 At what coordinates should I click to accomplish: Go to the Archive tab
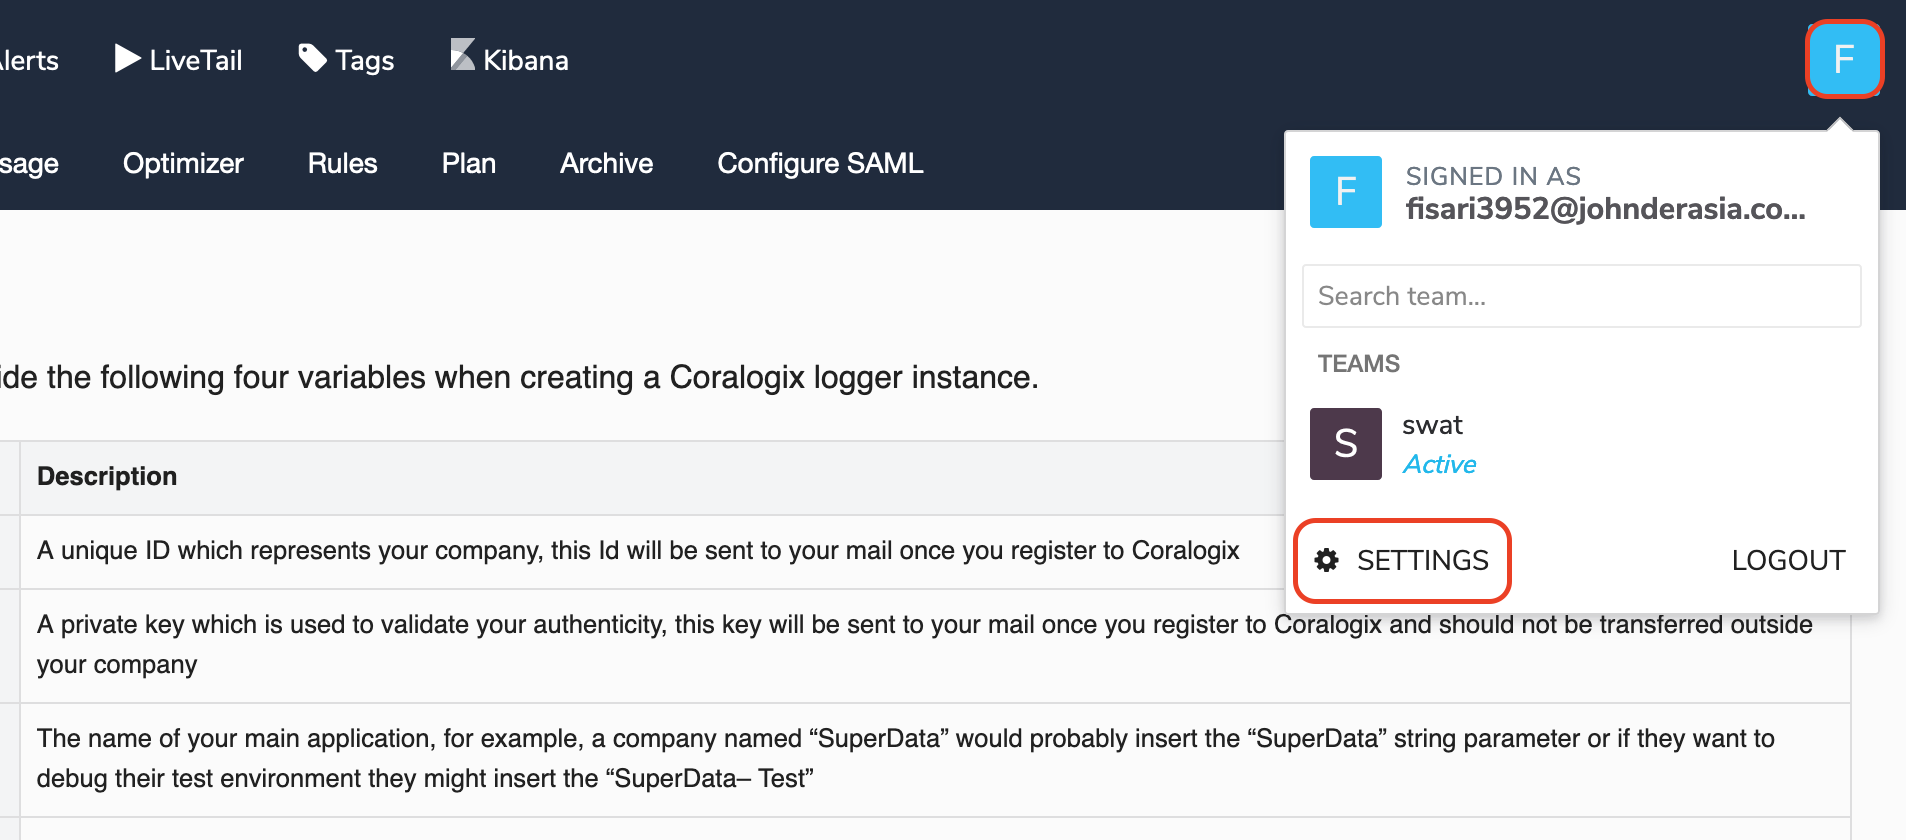click(606, 163)
